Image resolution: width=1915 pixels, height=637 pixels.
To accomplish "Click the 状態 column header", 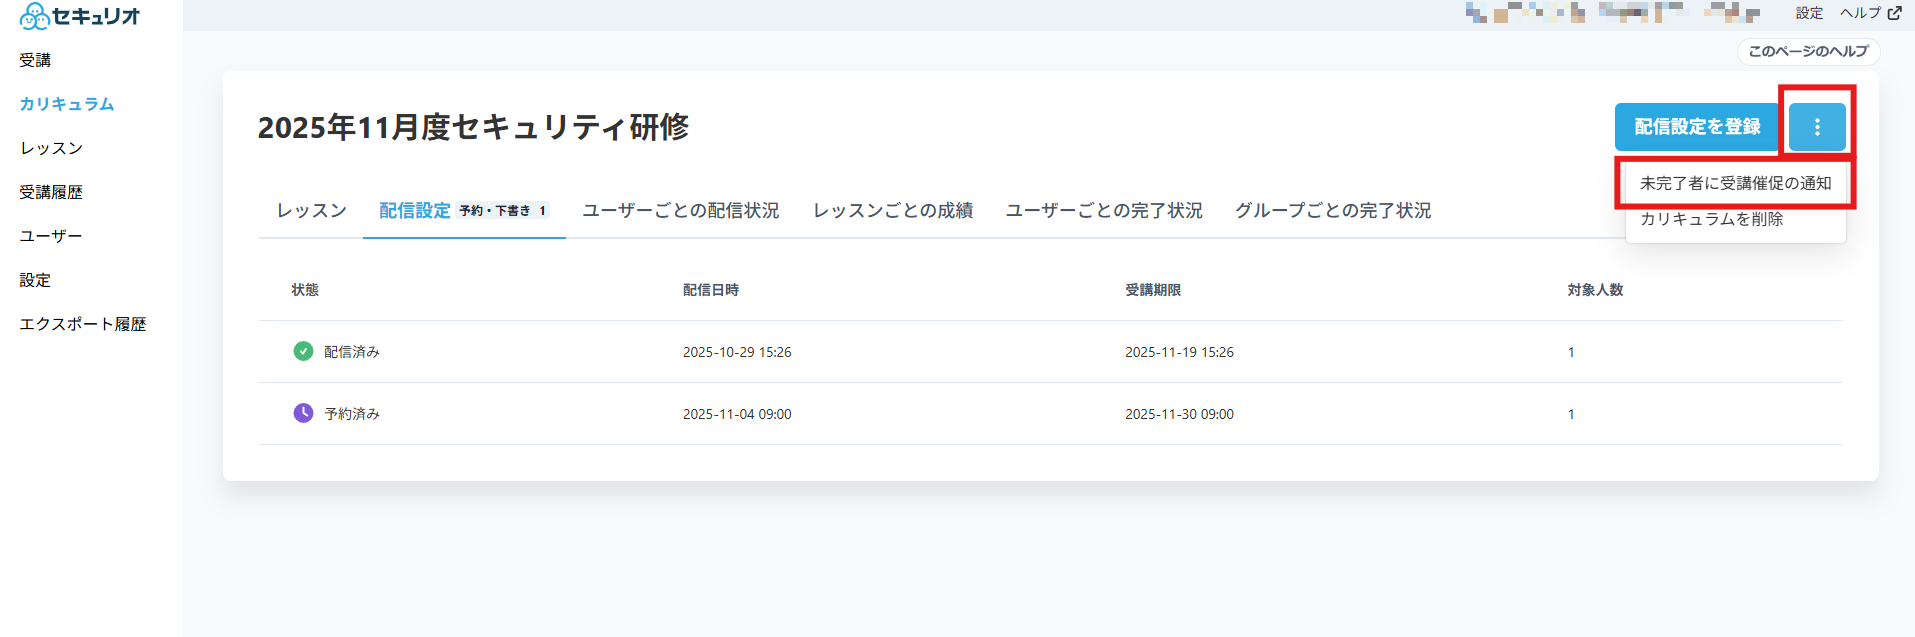I will [305, 290].
